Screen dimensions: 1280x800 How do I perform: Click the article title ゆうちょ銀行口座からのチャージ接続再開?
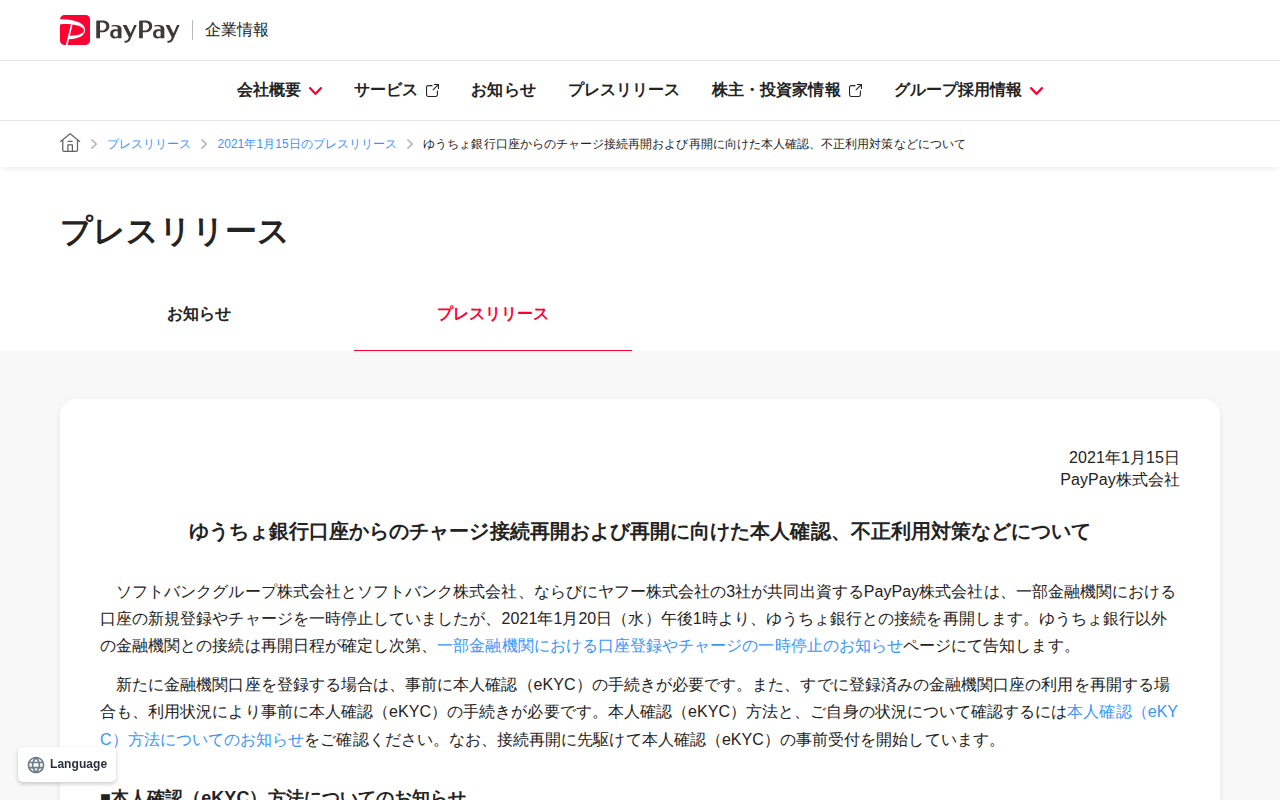coord(640,532)
